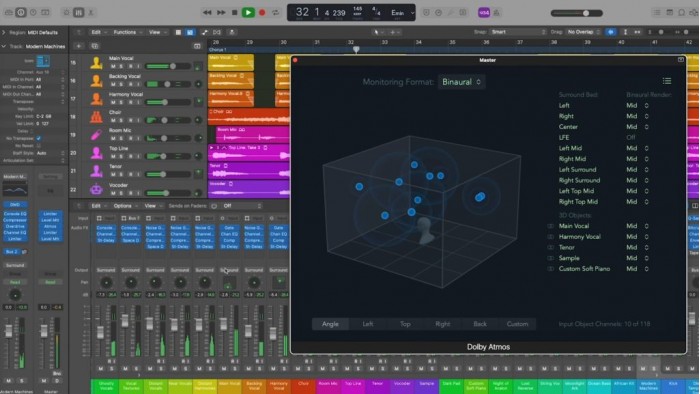
Task: Click the Tenor track icon
Action: [x=96, y=171]
